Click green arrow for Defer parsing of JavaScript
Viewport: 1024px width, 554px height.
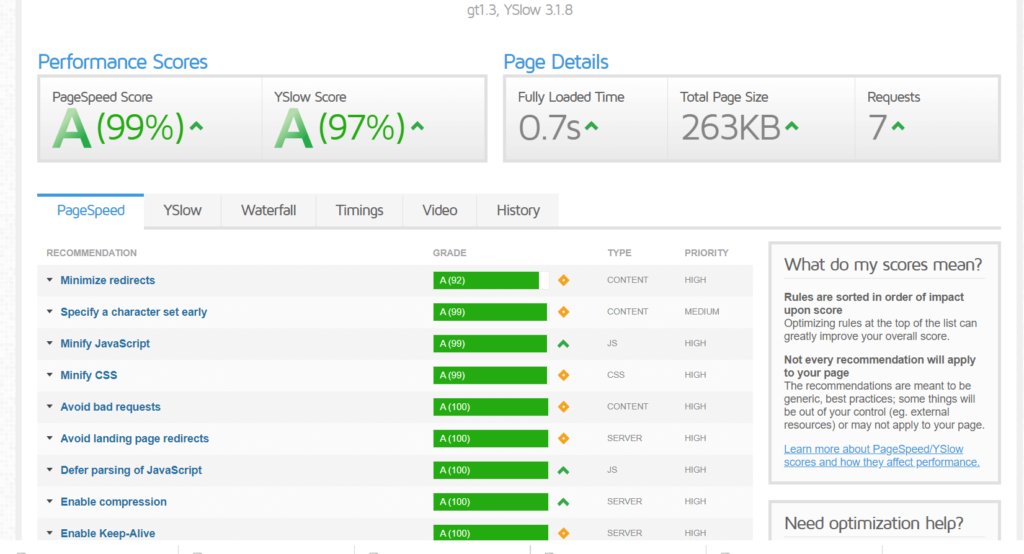pyautogui.click(x=564, y=470)
